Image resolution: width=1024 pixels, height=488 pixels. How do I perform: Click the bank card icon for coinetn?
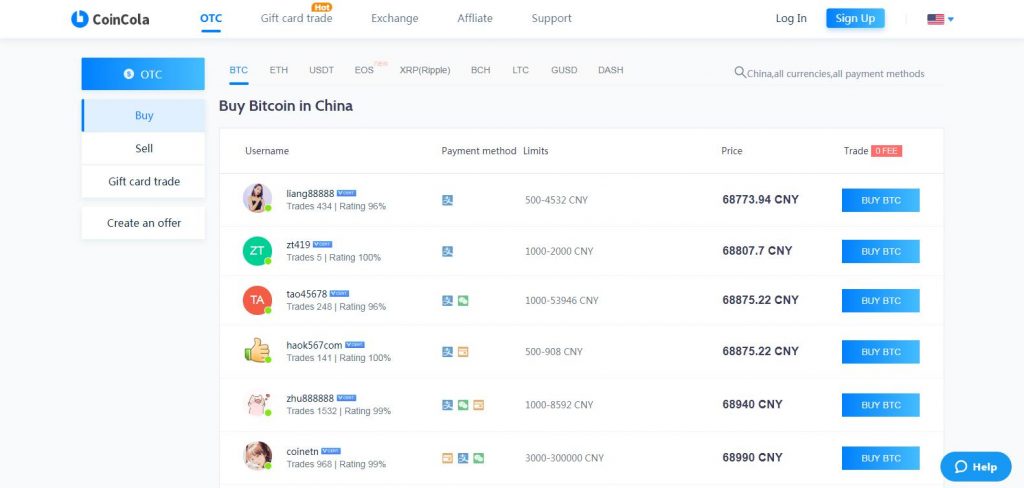(447, 458)
